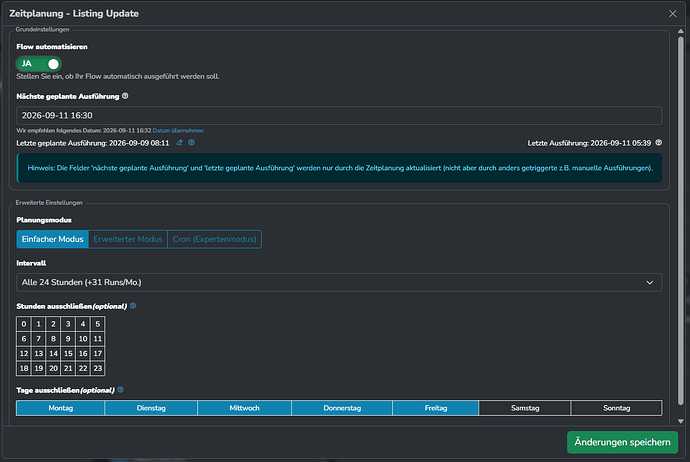Click the Datum übernehmen link
690x462 pixels.
178,131
